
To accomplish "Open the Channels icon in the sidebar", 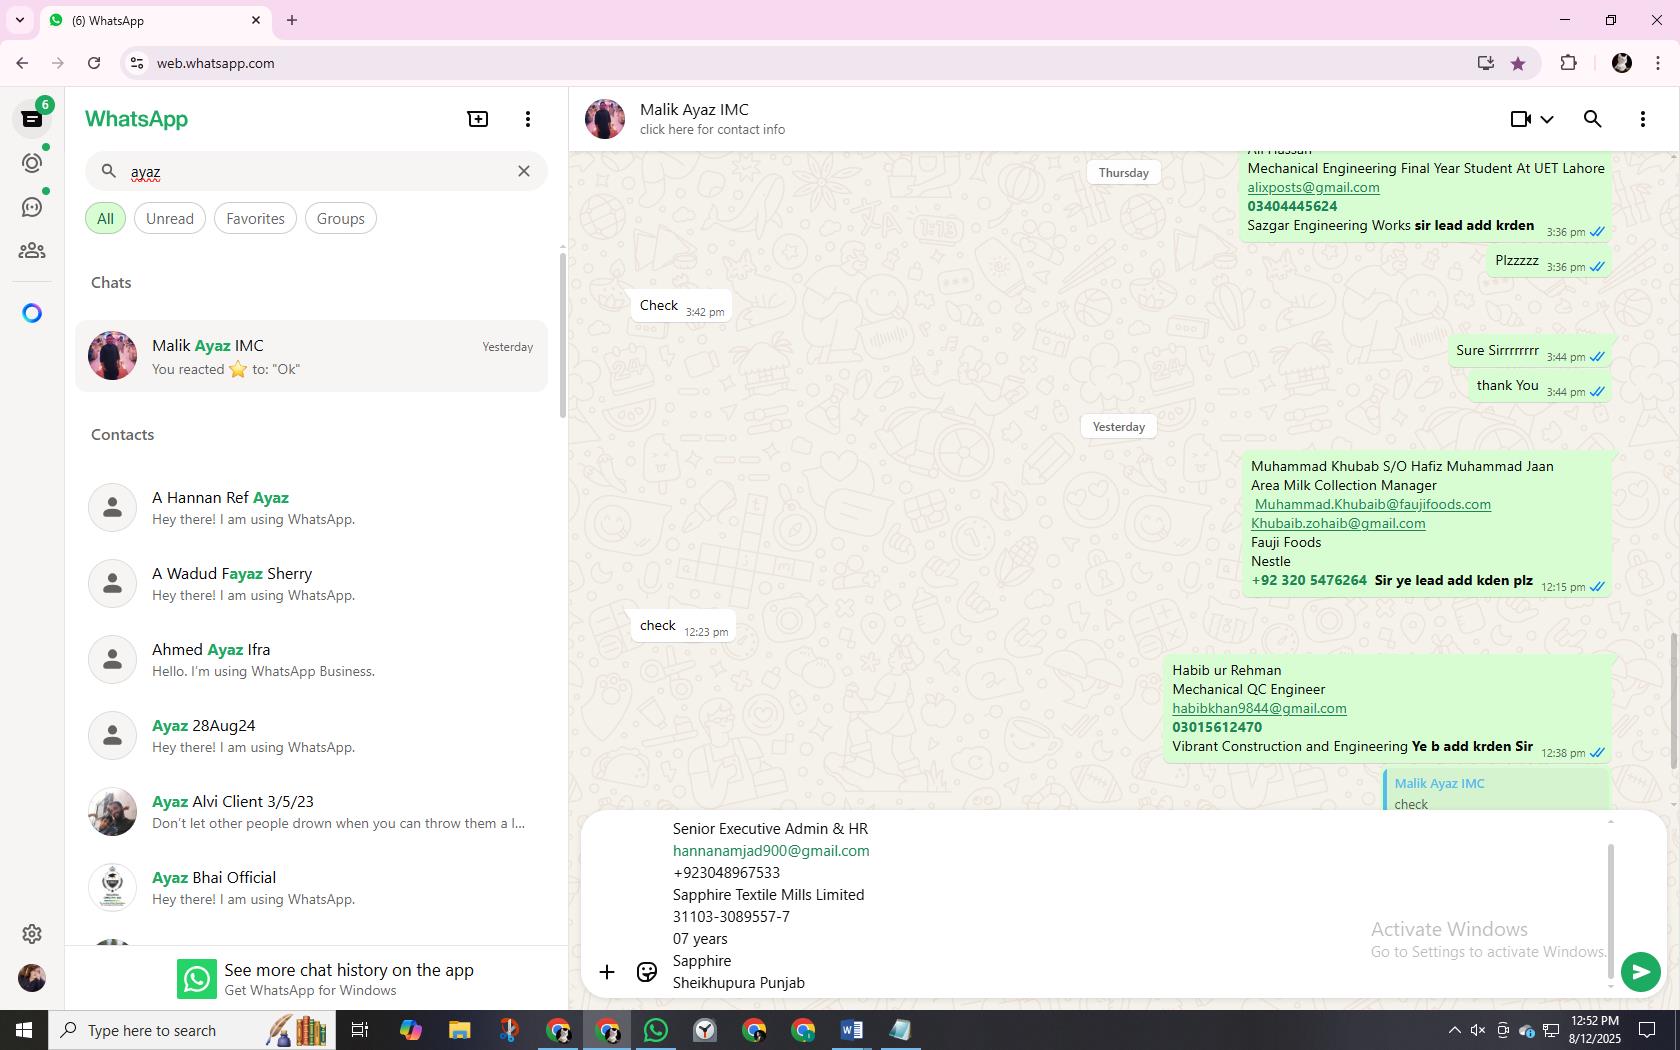I will (32, 207).
